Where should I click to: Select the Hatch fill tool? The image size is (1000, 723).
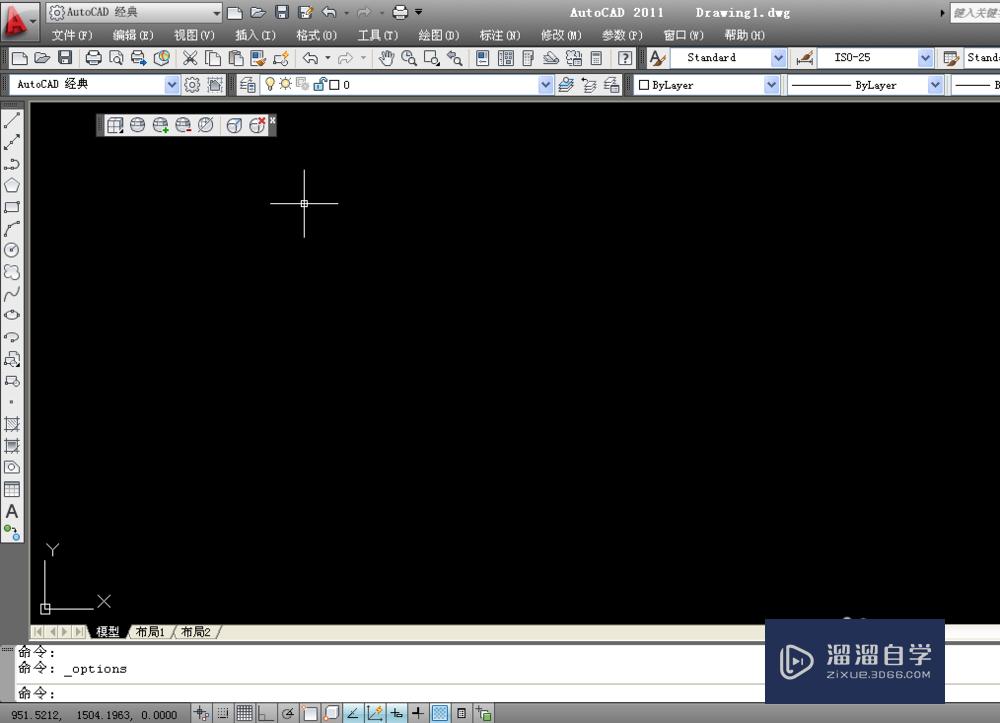click(x=12, y=424)
